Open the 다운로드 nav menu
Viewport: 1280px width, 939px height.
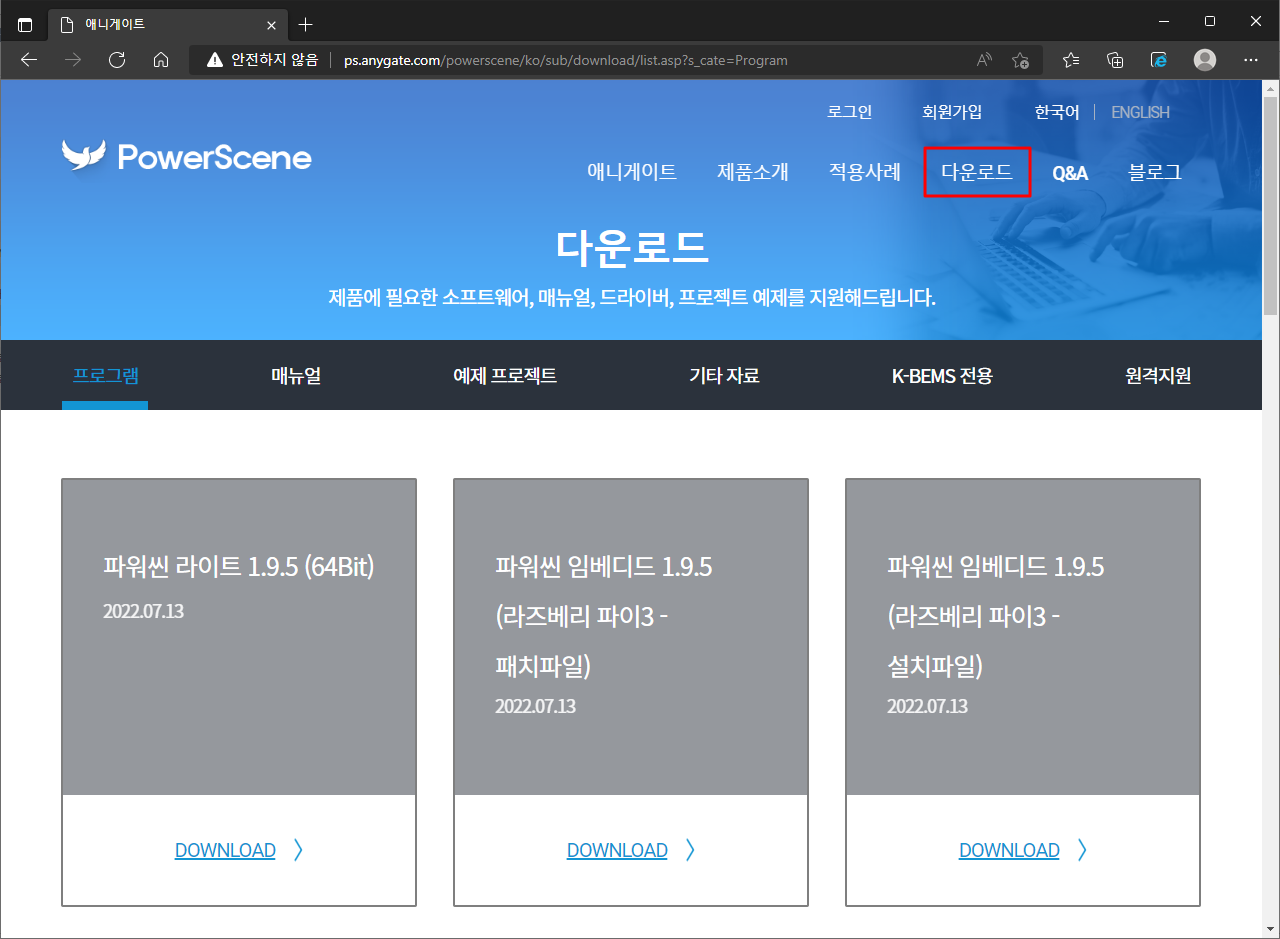[x=977, y=172]
